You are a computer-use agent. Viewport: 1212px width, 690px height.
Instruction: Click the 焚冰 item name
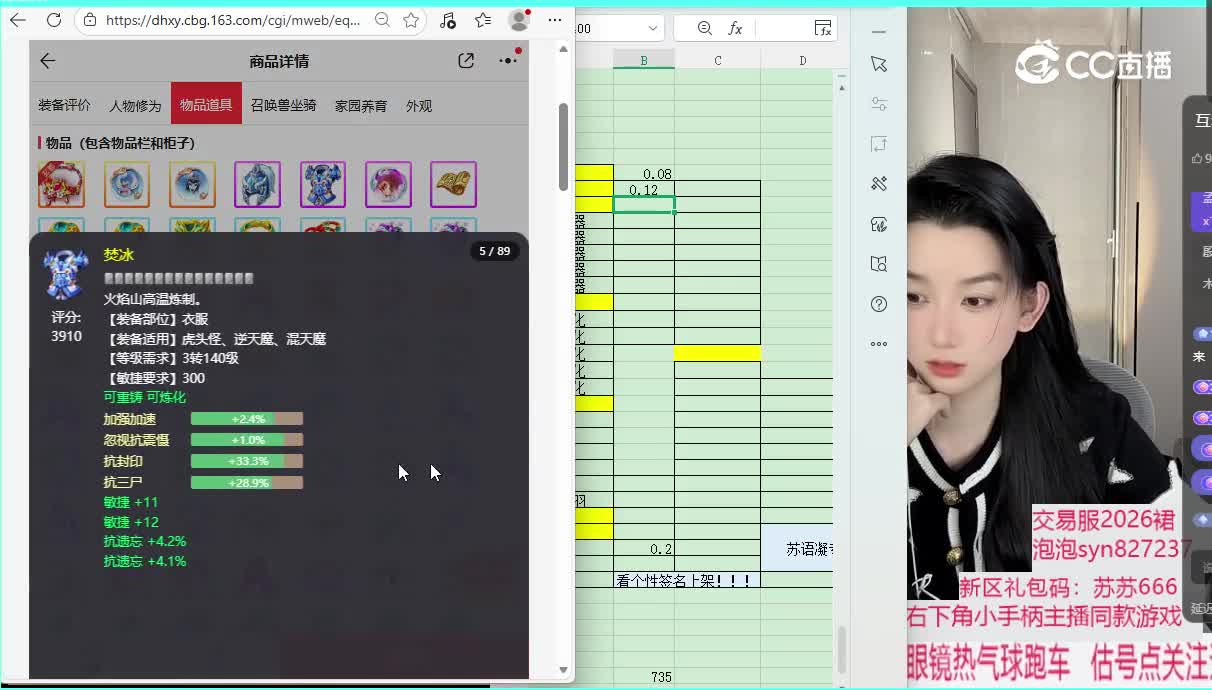119,255
